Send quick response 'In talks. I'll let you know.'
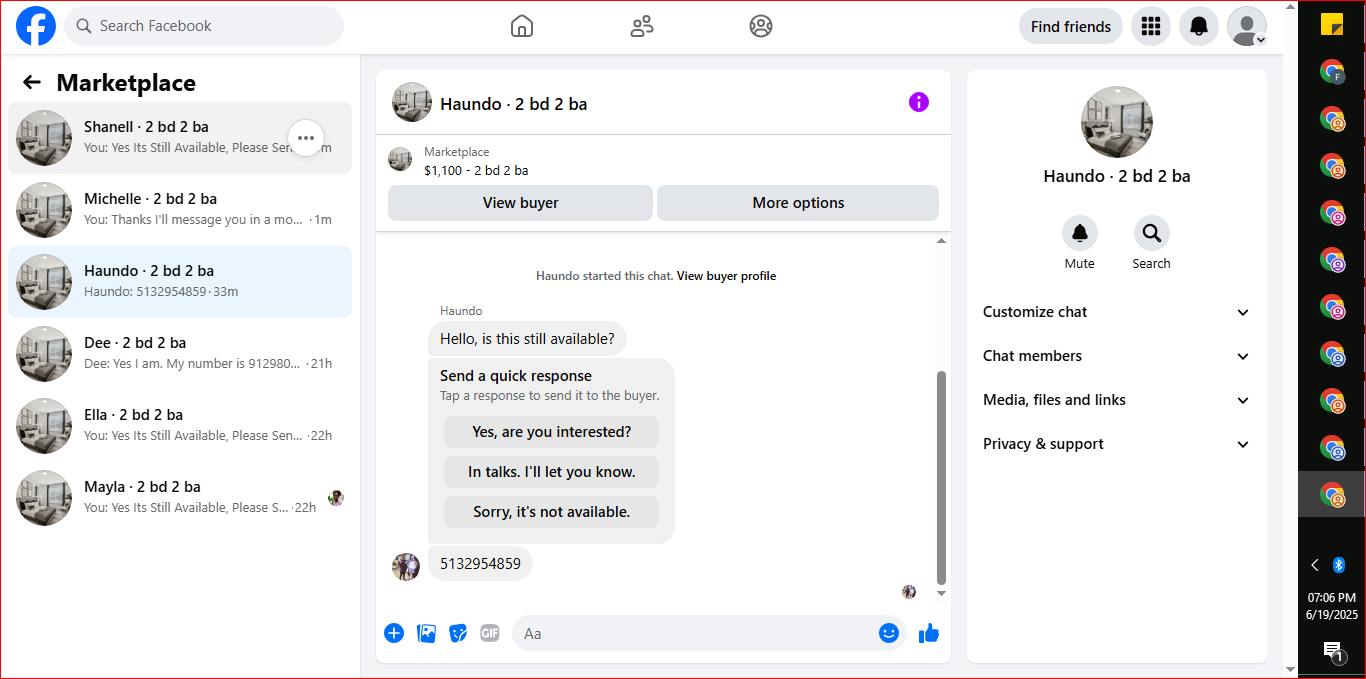This screenshot has width=1366, height=679. [551, 472]
